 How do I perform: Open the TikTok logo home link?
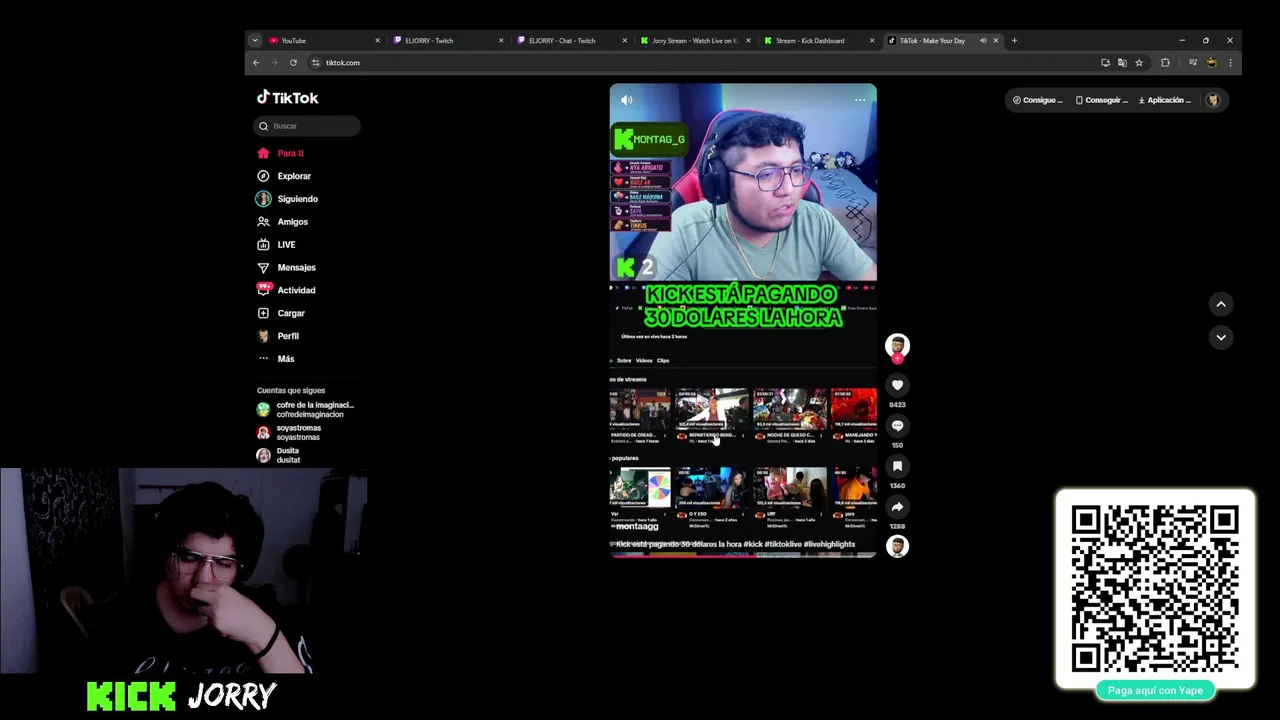coord(287,97)
